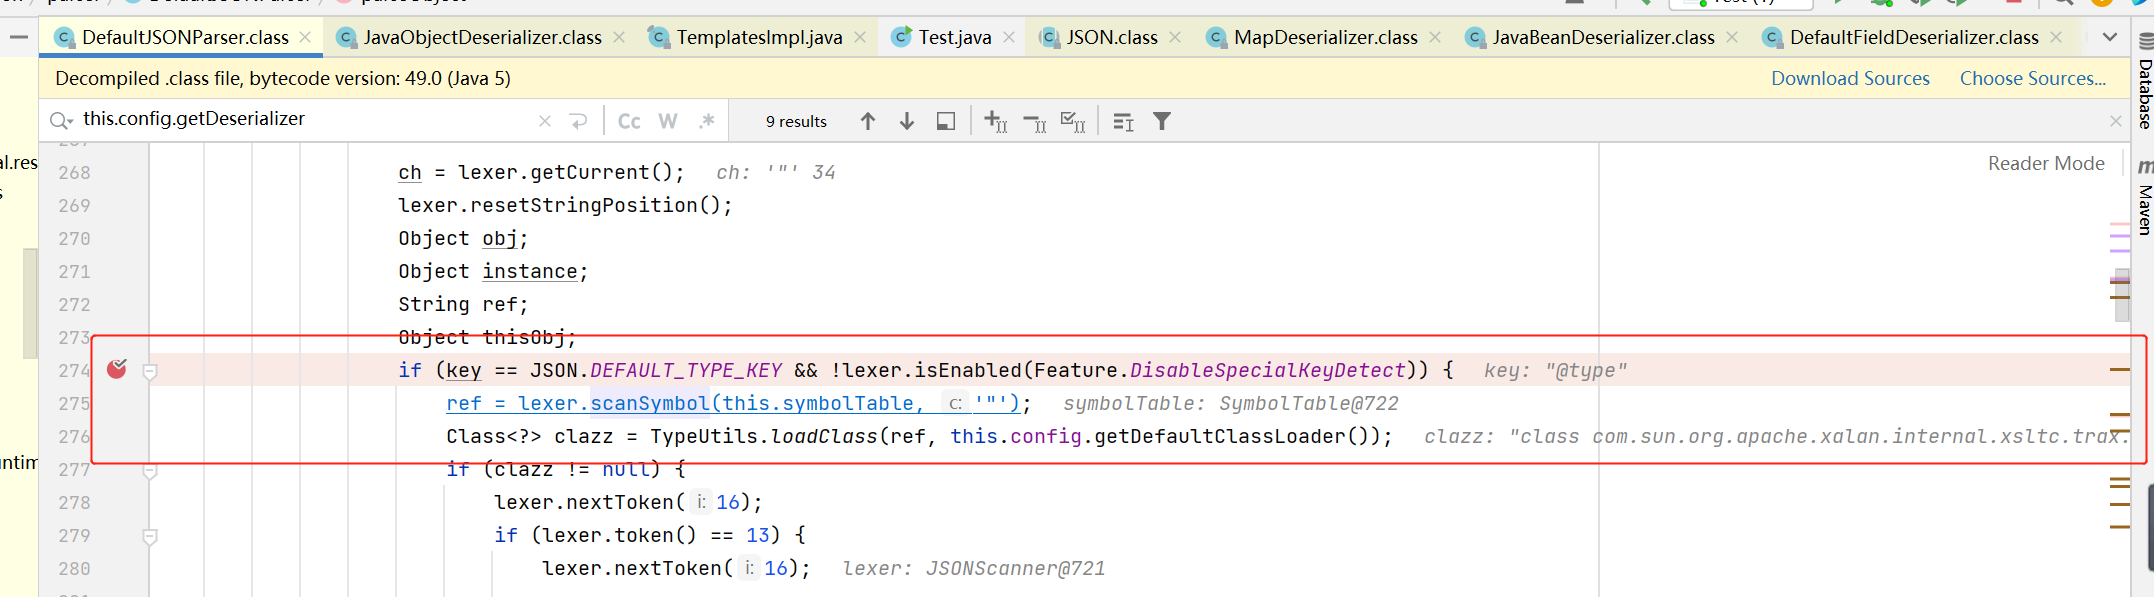The image size is (2154, 597).
Task: Clear the find text field
Action: tap(545, 121)
